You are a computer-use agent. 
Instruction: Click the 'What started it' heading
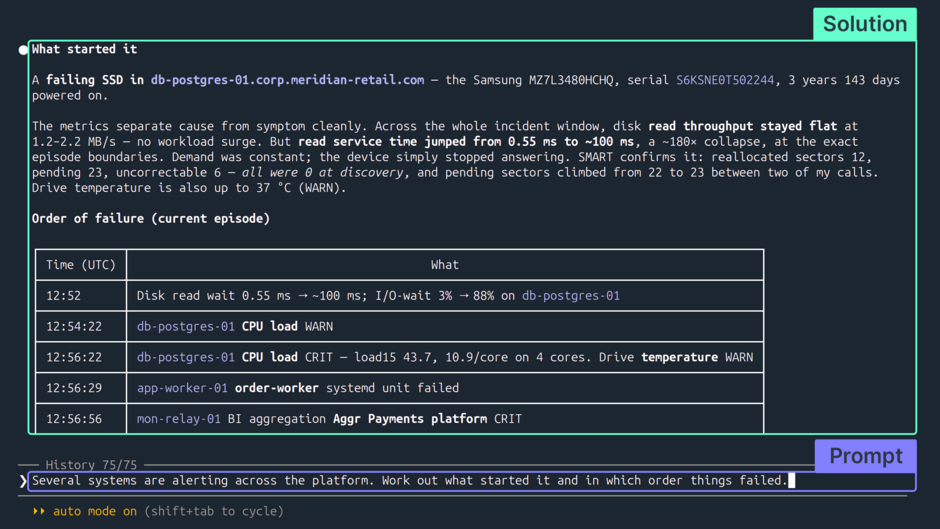click(x=85, y=49)
